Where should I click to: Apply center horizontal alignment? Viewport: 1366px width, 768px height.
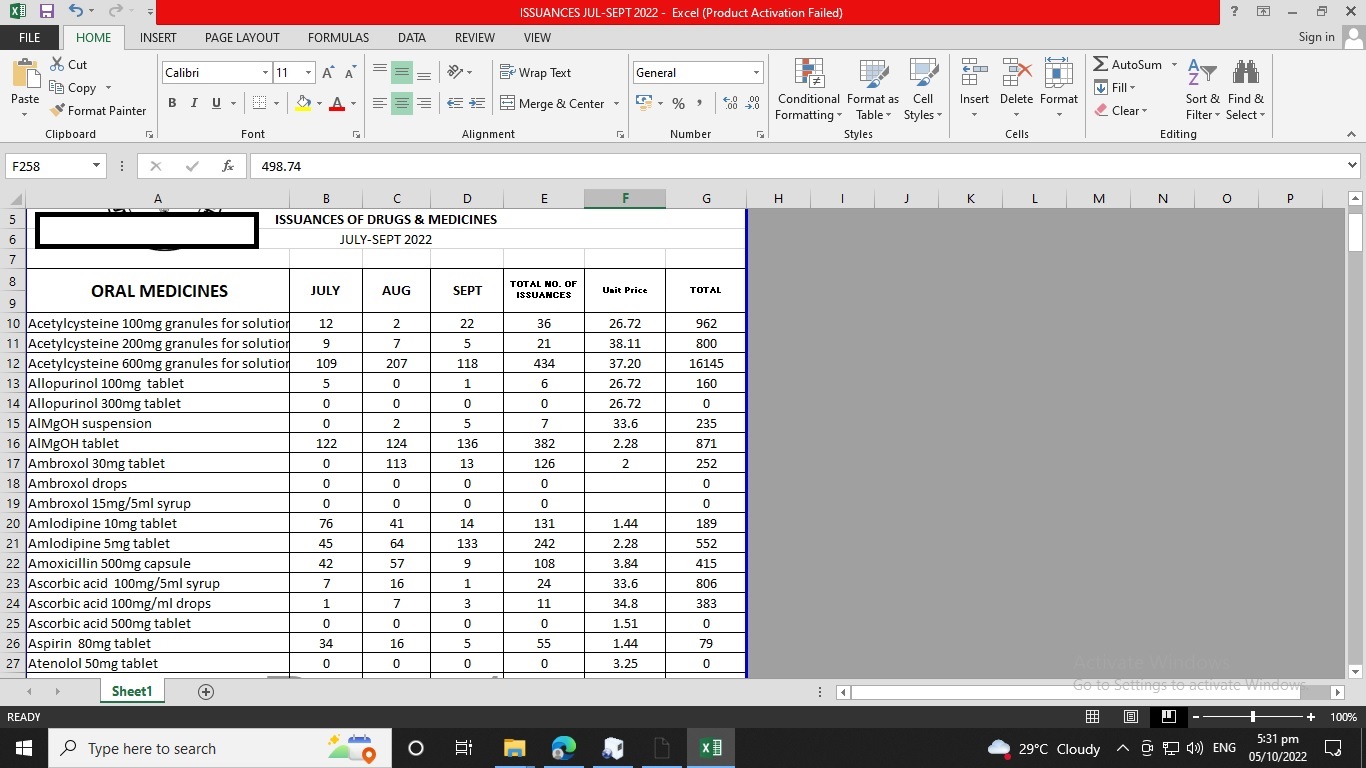point(401,103)
